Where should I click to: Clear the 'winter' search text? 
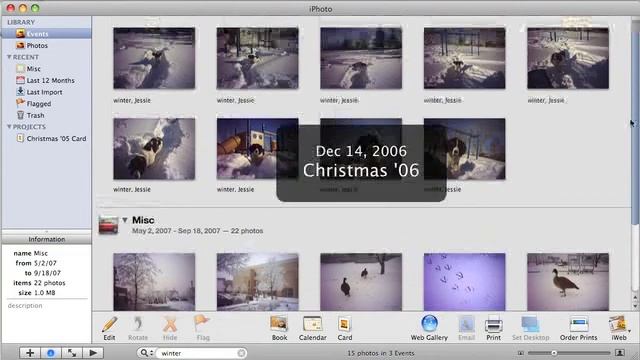click(242, 353)
